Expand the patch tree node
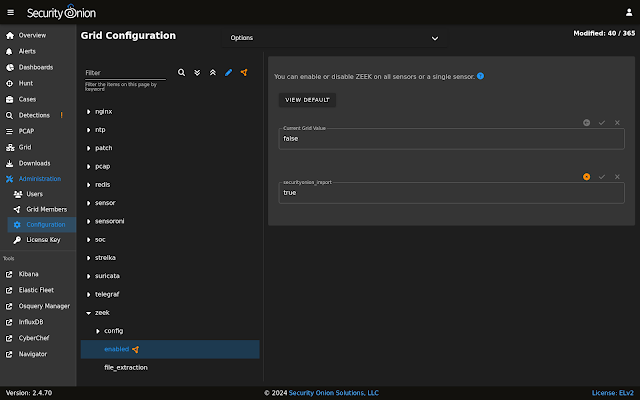This screenshot has height=400, width=640. (89, 148)
